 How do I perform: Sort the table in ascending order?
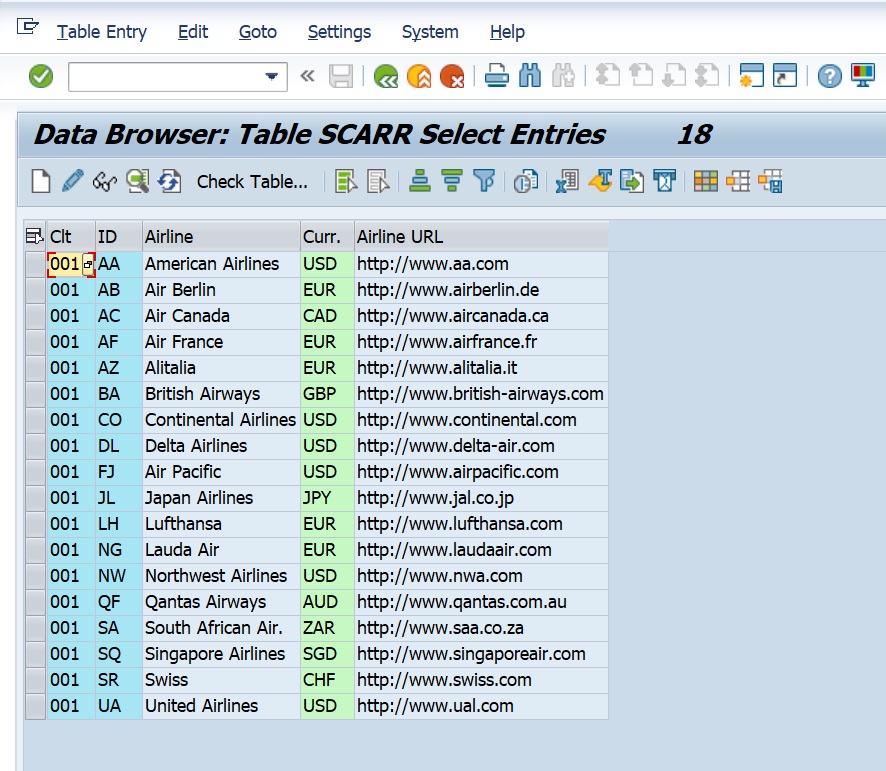(420, 181)
